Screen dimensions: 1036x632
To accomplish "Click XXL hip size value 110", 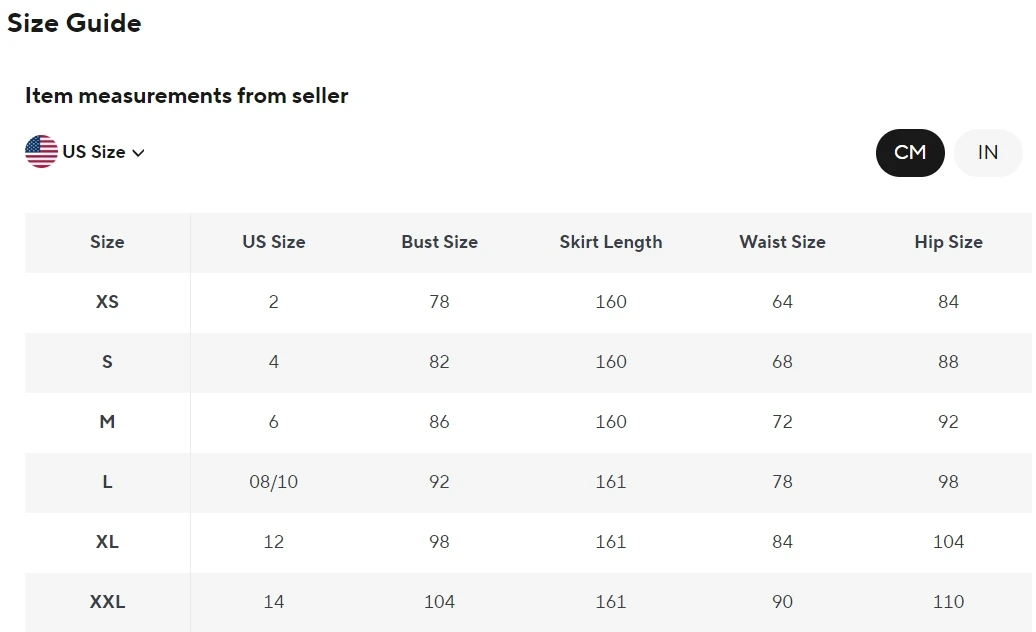I will pos(948,602).
